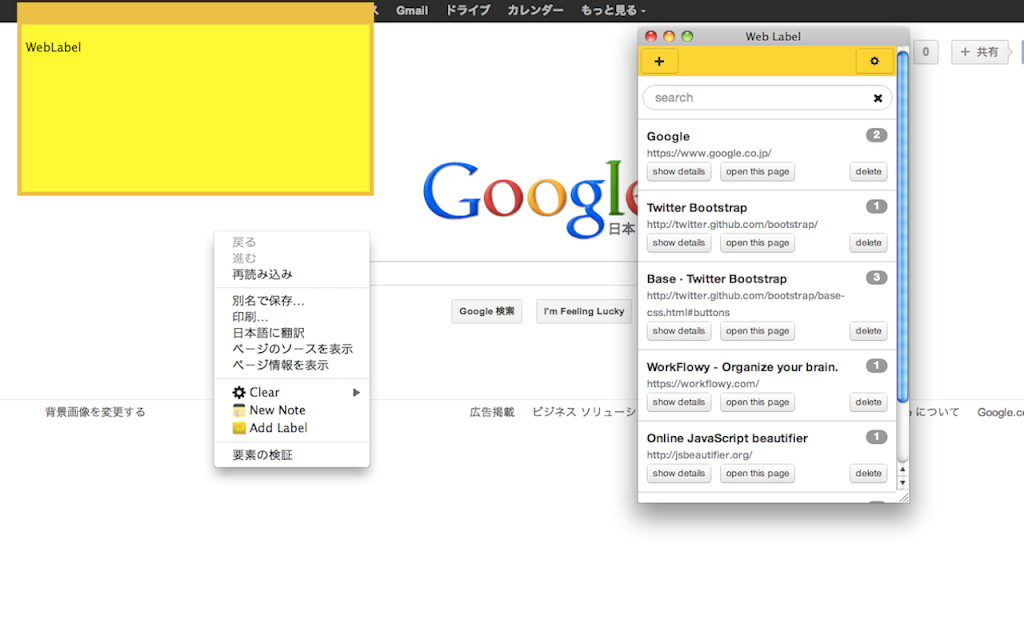The image size is (1024, 640).
Task: Click the count badge 3 for Base Twitter Bootstrap
Action: click(x=876, y=278)
